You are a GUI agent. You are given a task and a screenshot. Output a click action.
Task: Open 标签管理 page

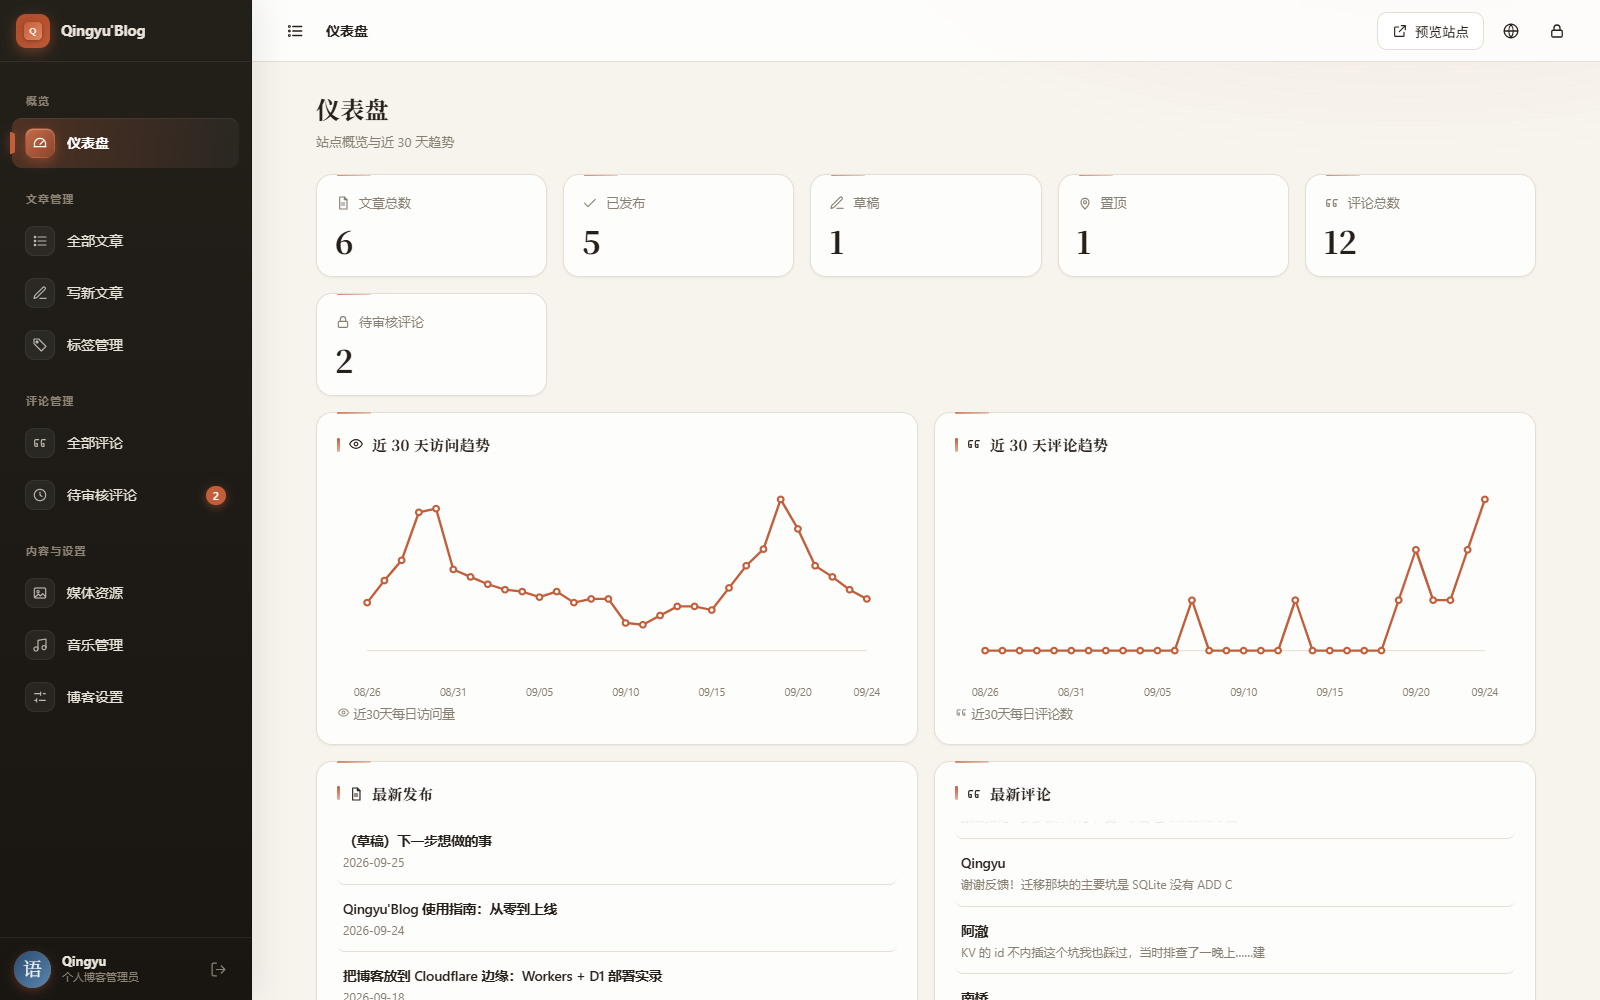pos(125,345)
